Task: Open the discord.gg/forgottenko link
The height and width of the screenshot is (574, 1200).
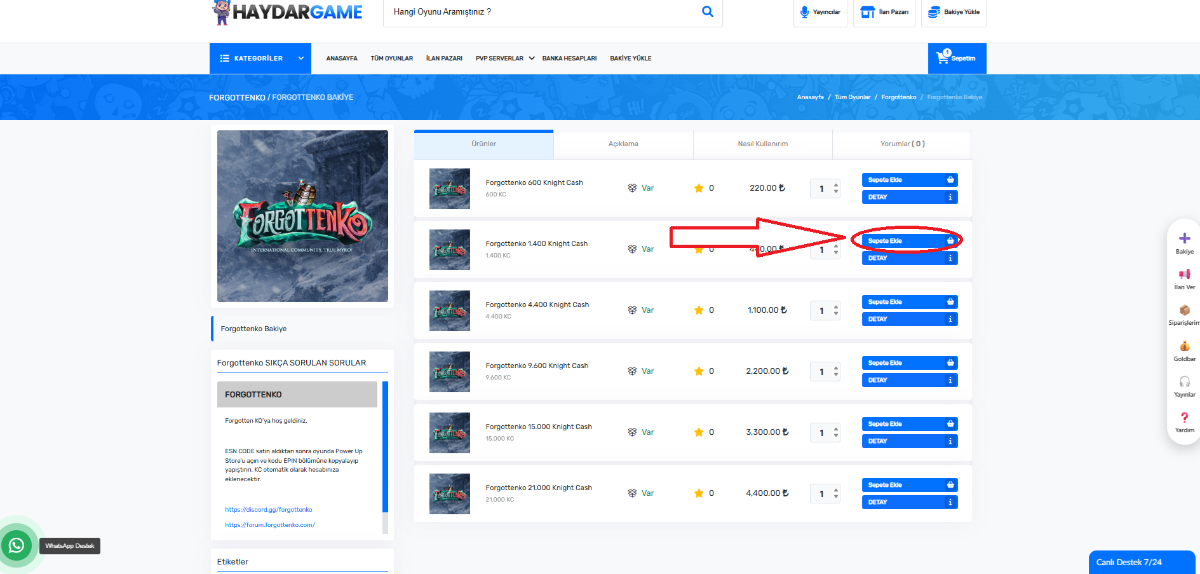Action: click(x=269, y=510)
